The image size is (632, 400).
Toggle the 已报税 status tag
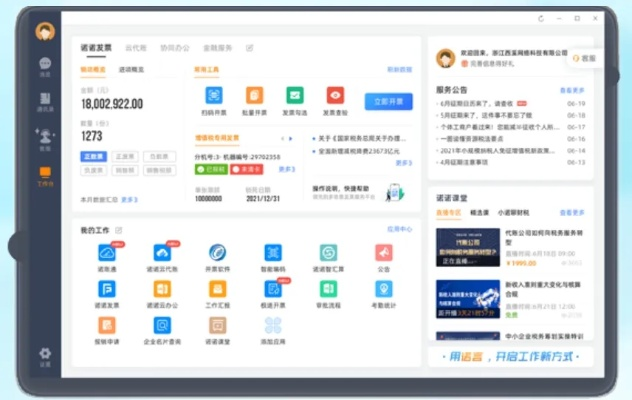coord(206,169)
